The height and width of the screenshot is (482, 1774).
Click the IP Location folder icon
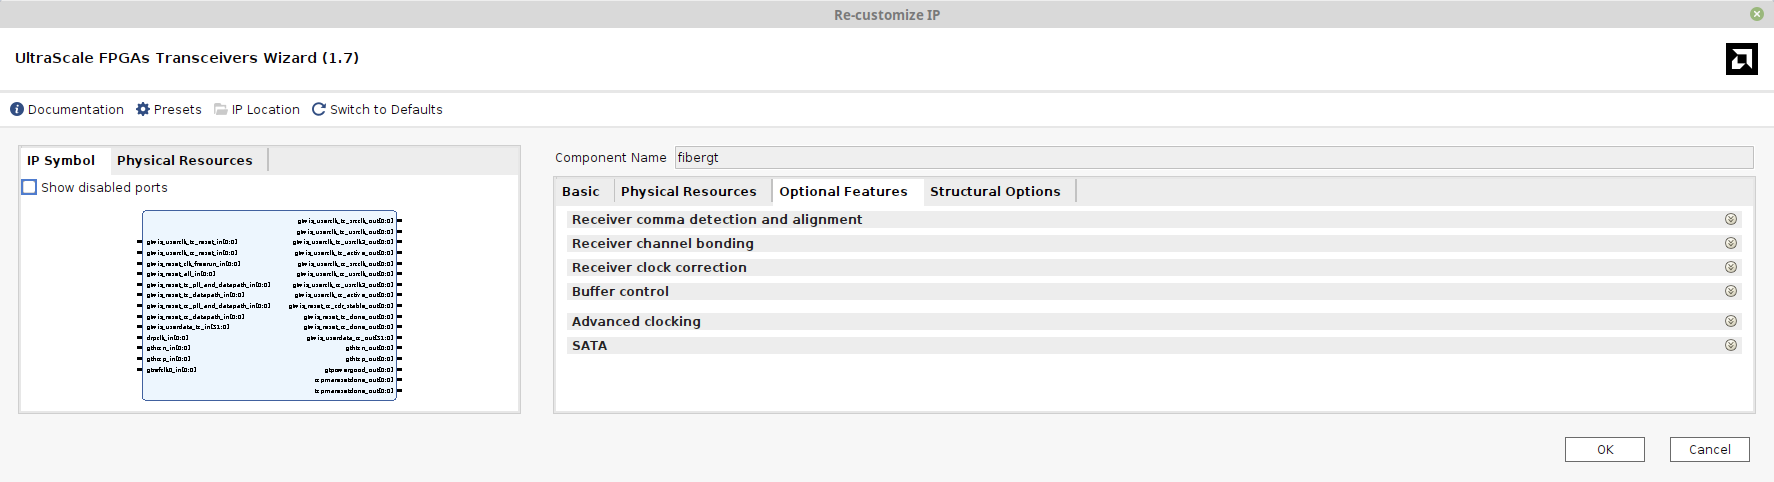[x=221, y=109]
